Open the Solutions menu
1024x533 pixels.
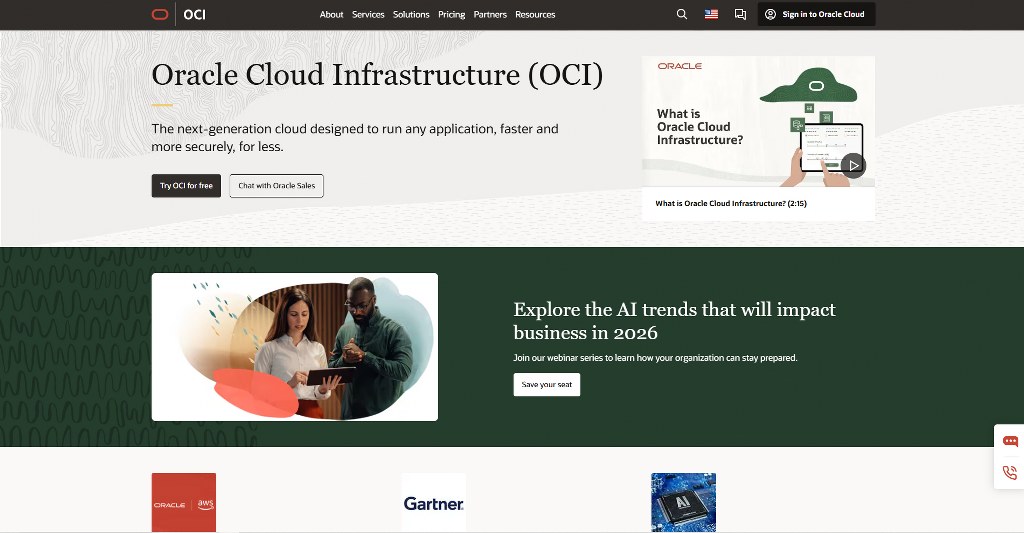pos(411,14)
